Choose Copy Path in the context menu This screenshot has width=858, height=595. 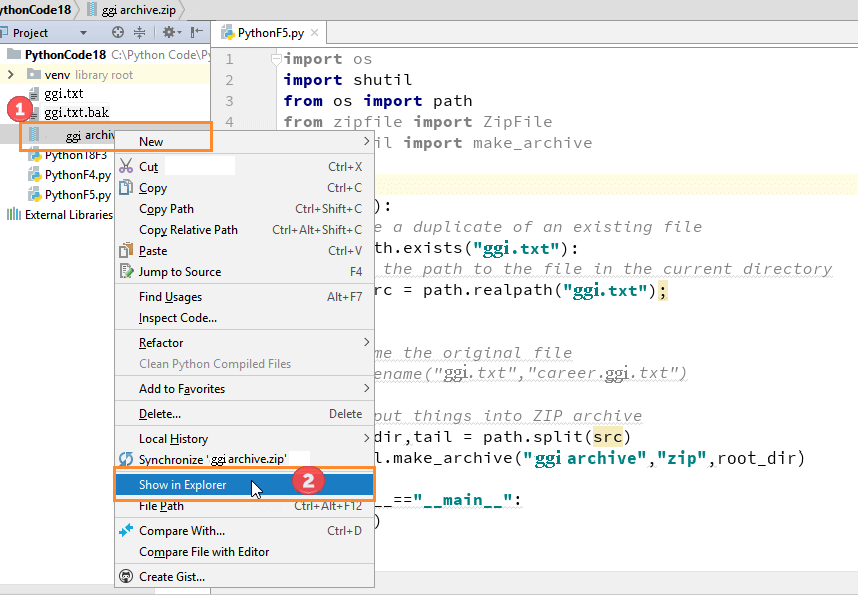click(x=166, y=209)
